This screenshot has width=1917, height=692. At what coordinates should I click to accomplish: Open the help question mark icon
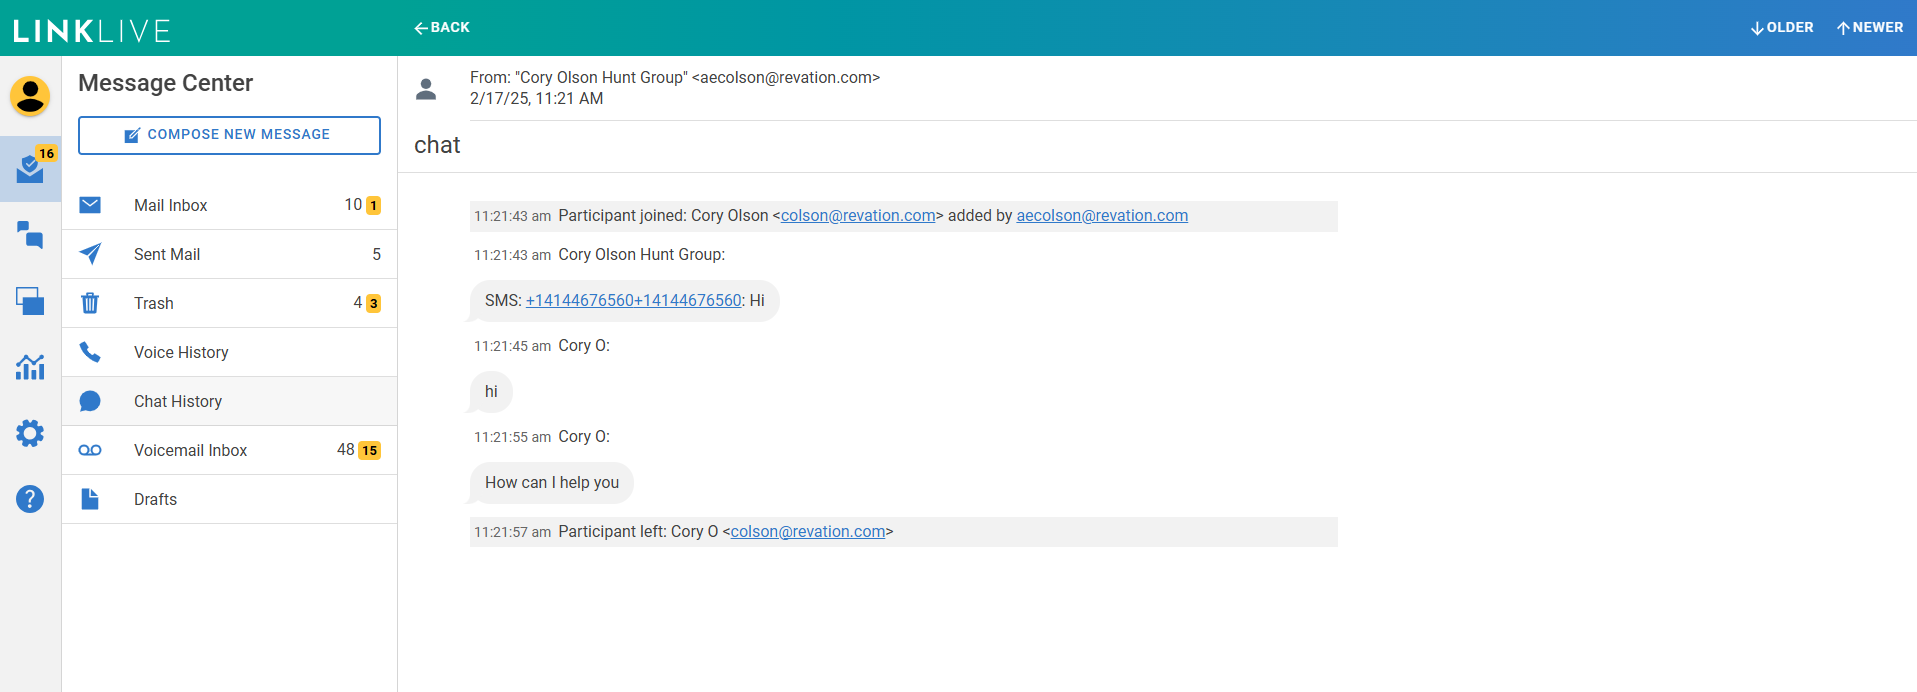pyautogui.click(x=30, y=499)
